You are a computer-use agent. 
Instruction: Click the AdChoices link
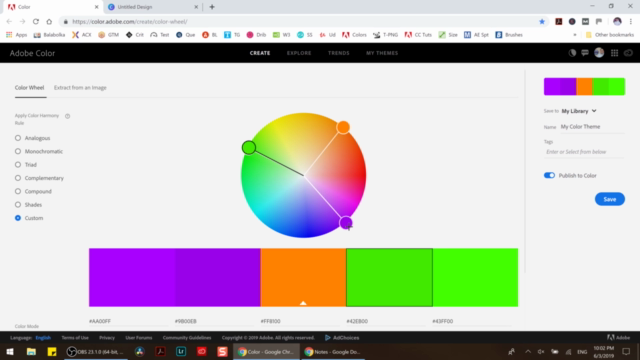click(x=342, y=338)
